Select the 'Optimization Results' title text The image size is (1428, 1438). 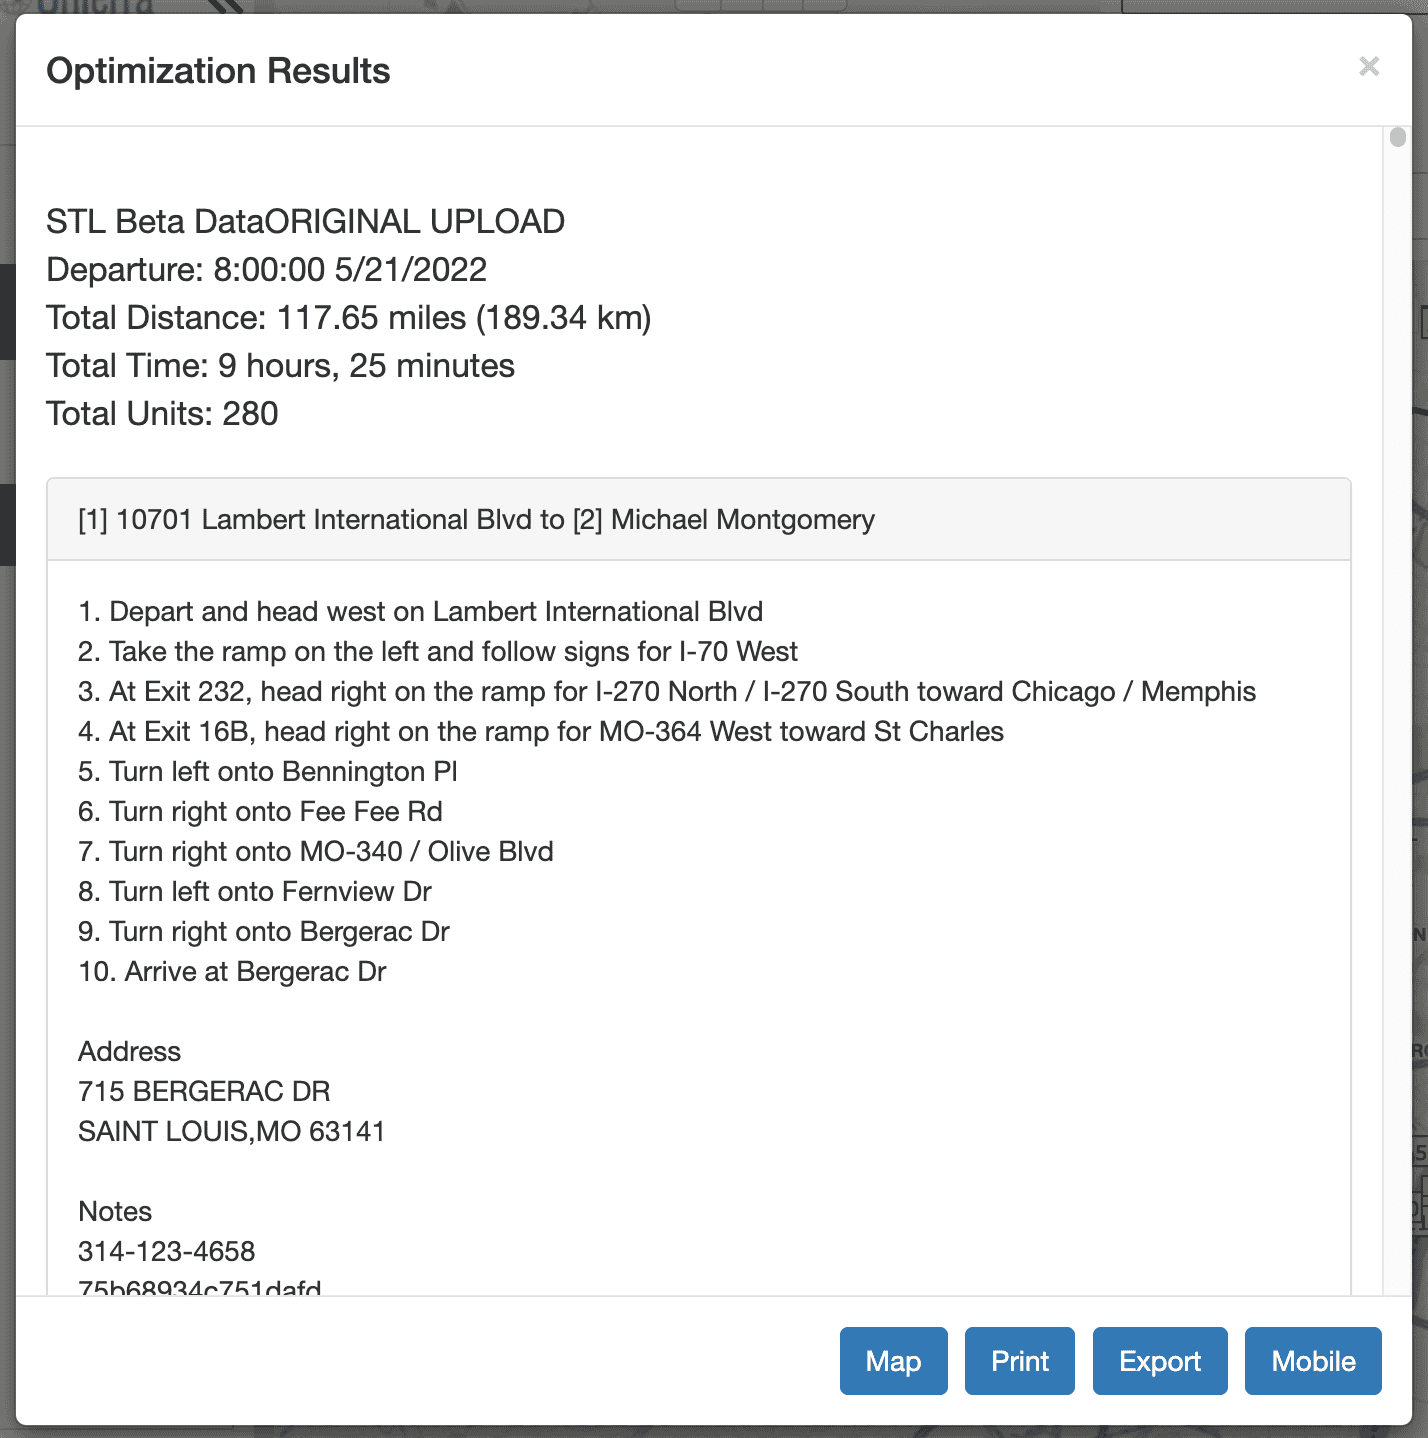click(x=218, y=71)
